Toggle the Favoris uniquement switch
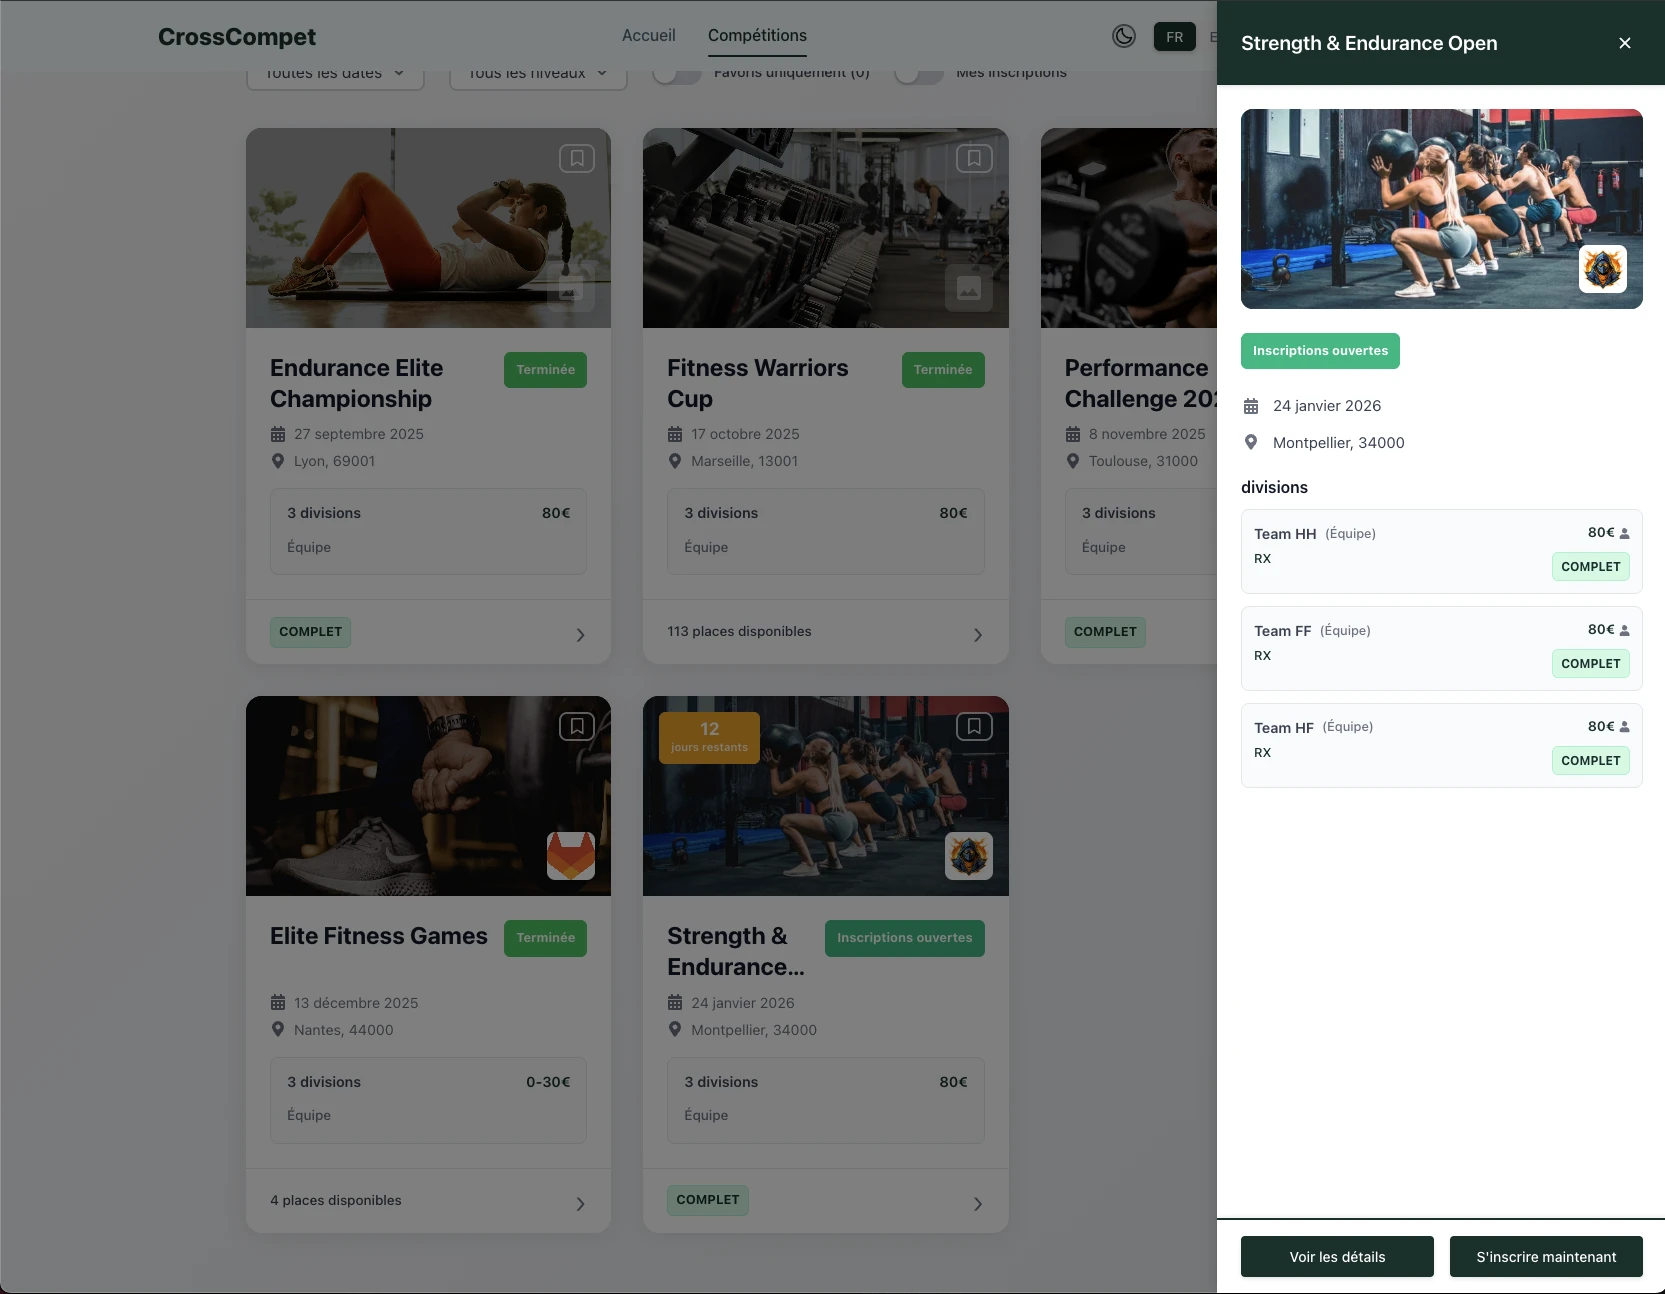This screenshot has width=1665, height=1294. click(x=677, y=74)
